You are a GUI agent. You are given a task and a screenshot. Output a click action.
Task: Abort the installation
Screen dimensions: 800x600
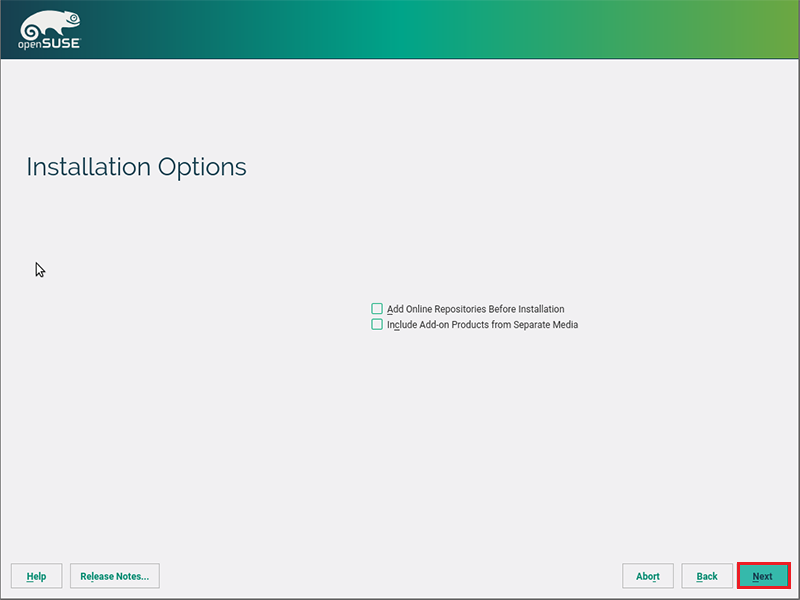pyautogui.click(x=647, y=576)
